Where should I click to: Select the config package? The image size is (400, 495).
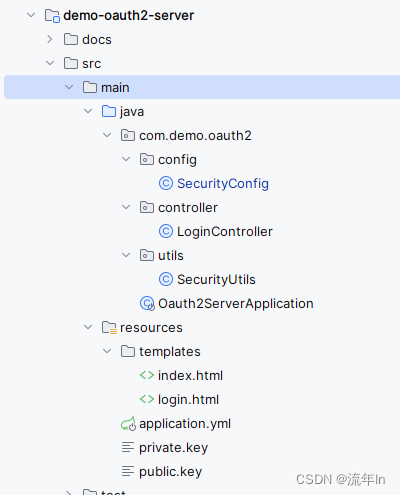(177, 160)
